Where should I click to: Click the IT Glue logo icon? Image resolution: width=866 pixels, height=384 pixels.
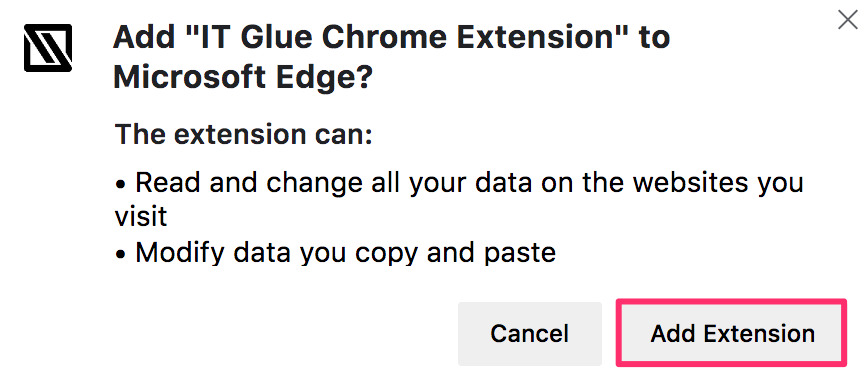click(x=48, y=48)
